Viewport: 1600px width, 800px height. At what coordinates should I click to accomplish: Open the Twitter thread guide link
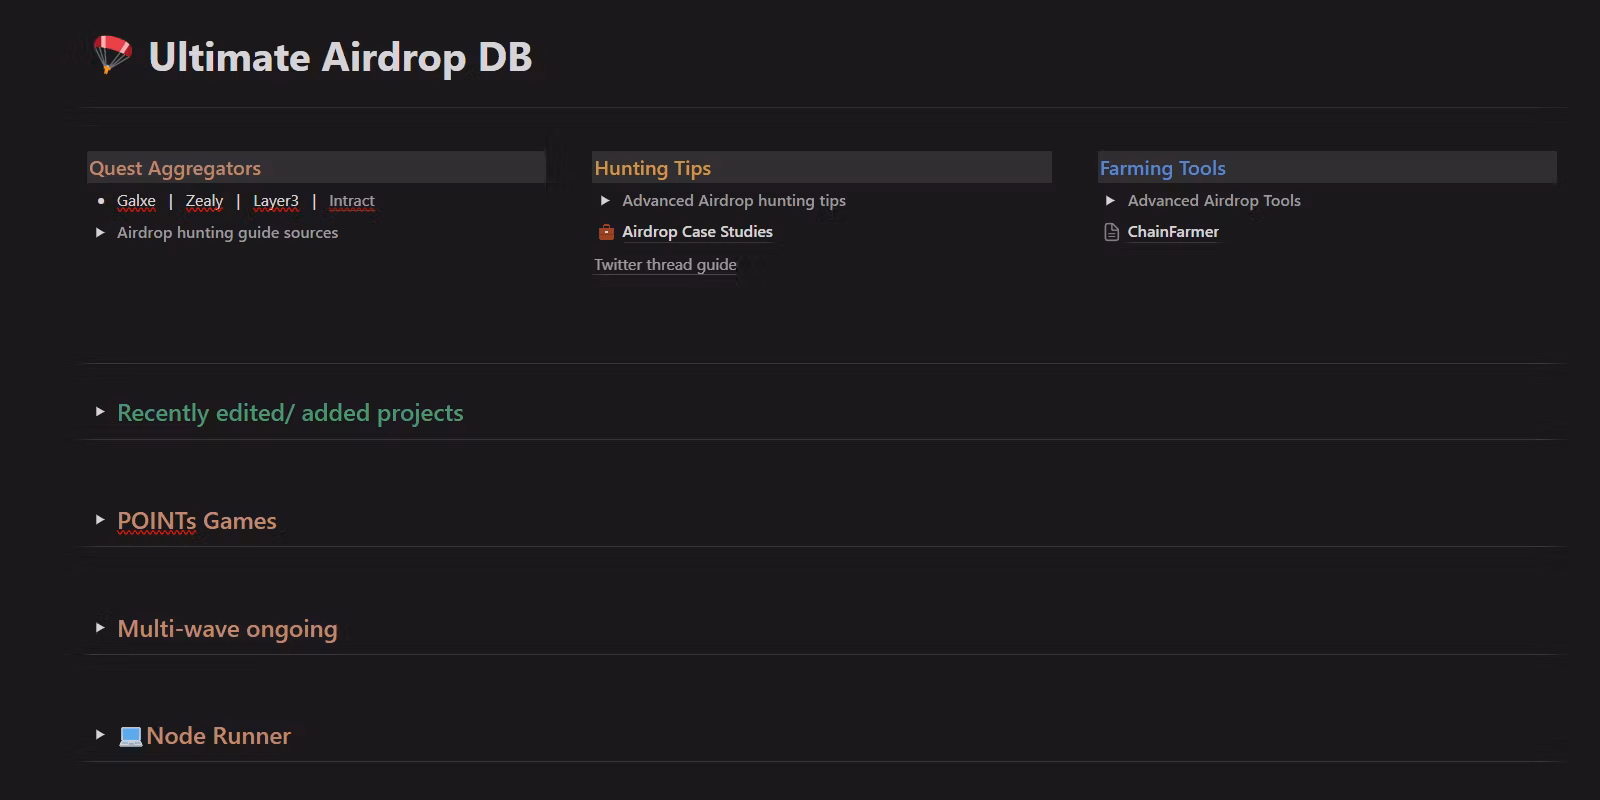pyautogui.click(x=665, y=265)
